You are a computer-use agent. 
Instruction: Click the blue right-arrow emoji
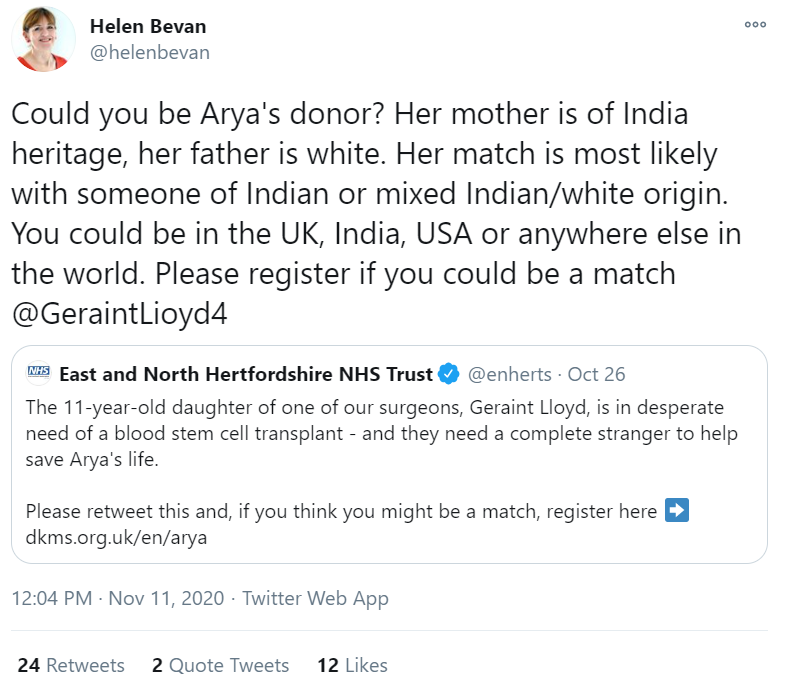677,511
